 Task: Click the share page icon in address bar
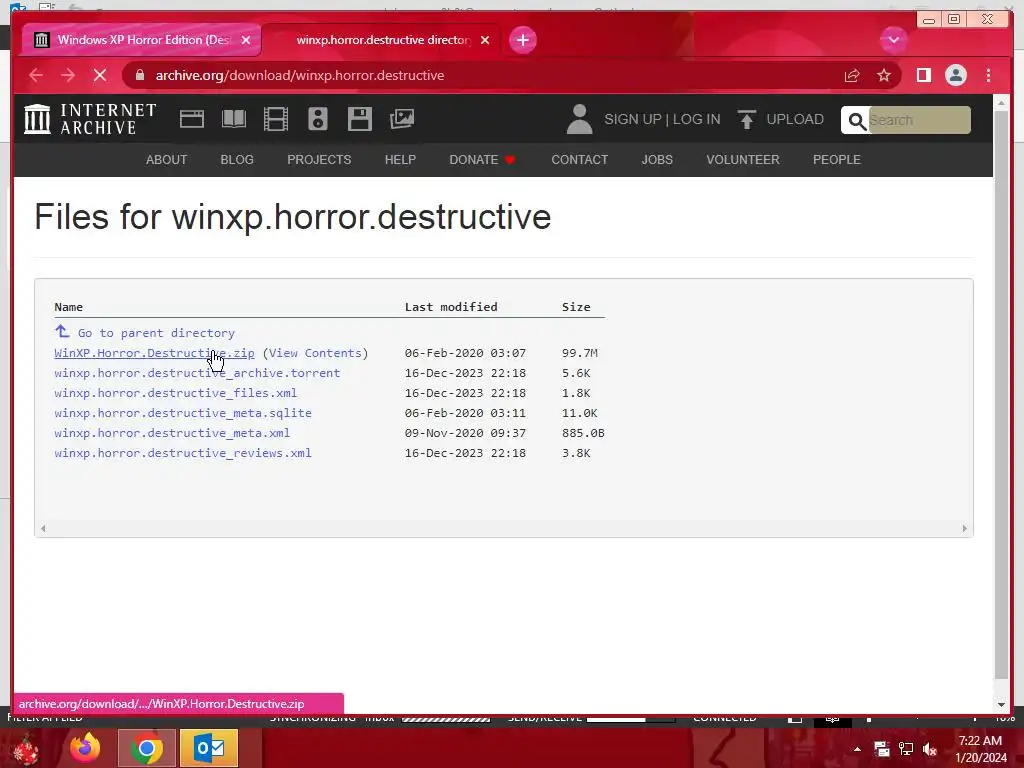pyautogui.click(x=852, y=76)
